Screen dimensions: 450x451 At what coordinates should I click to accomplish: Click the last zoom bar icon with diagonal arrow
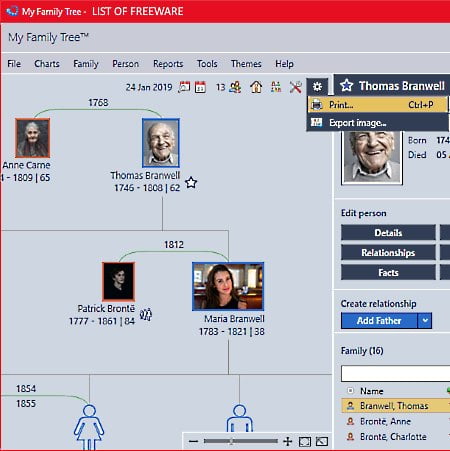322,442
